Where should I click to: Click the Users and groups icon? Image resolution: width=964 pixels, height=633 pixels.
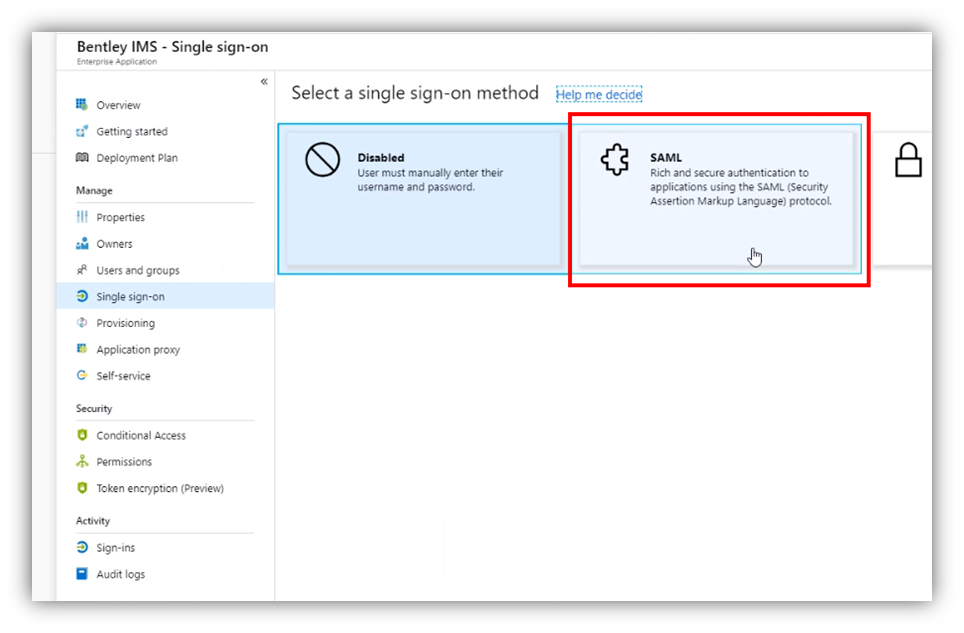[x=82, y=269]
